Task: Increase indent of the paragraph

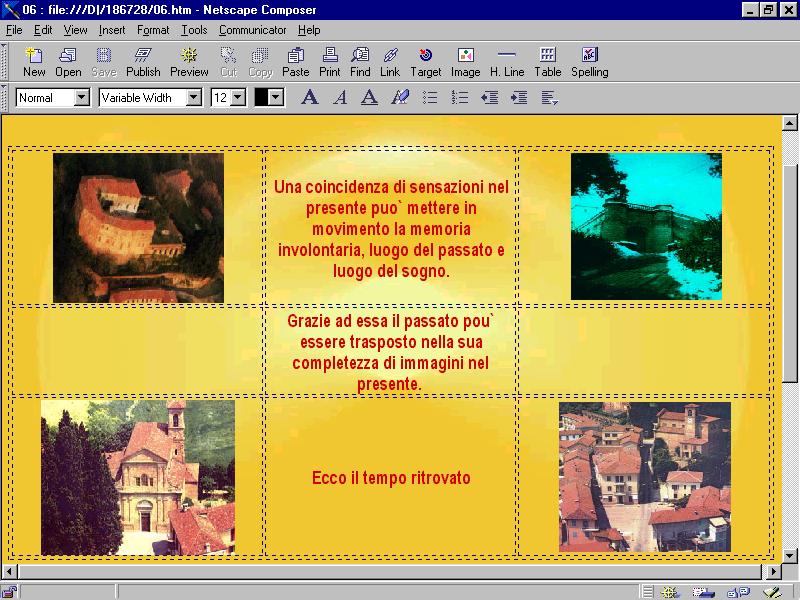Action: coord(519,97)
